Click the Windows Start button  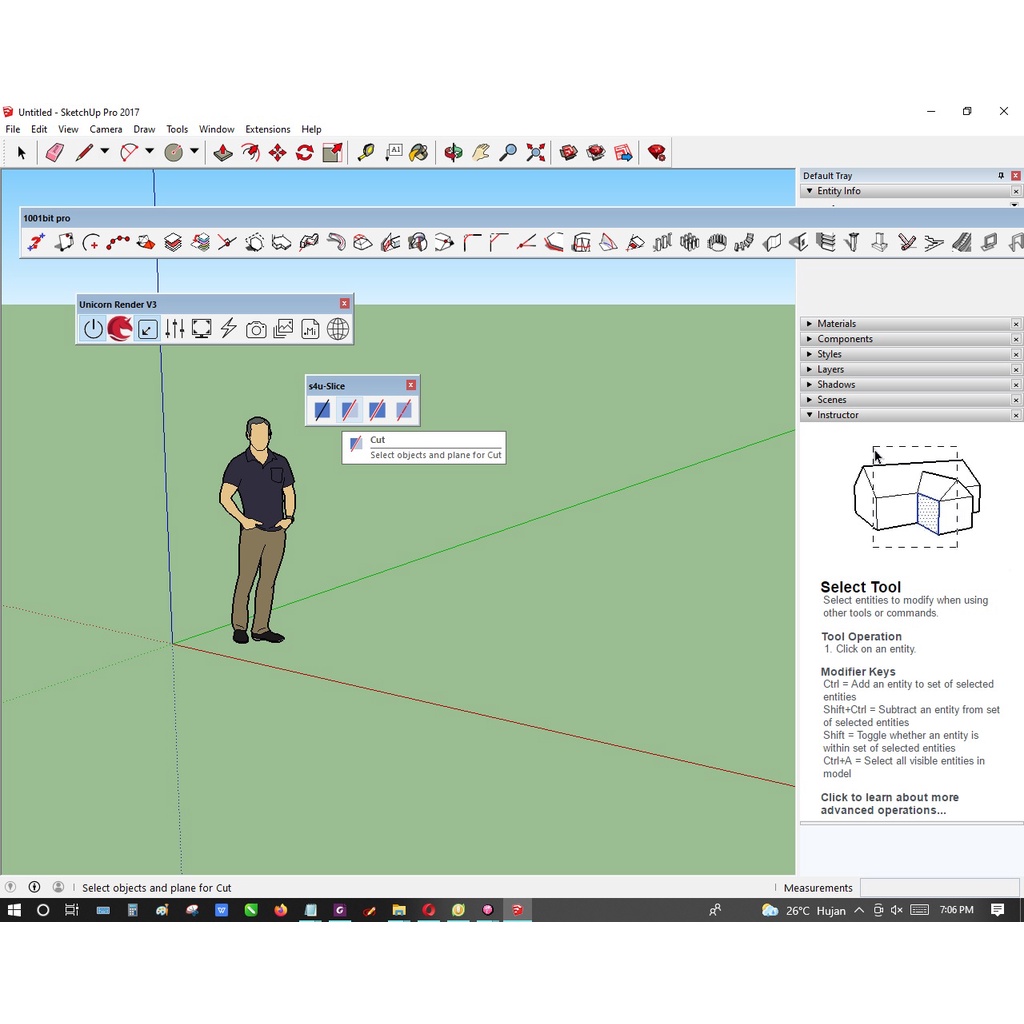(x=14, y=910)
